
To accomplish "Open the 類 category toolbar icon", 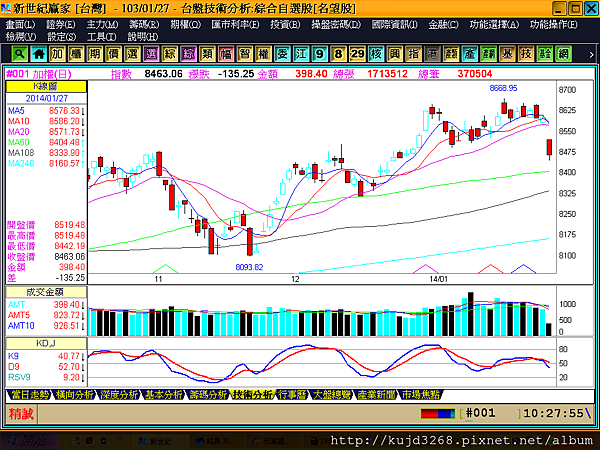I will (207, 54).
